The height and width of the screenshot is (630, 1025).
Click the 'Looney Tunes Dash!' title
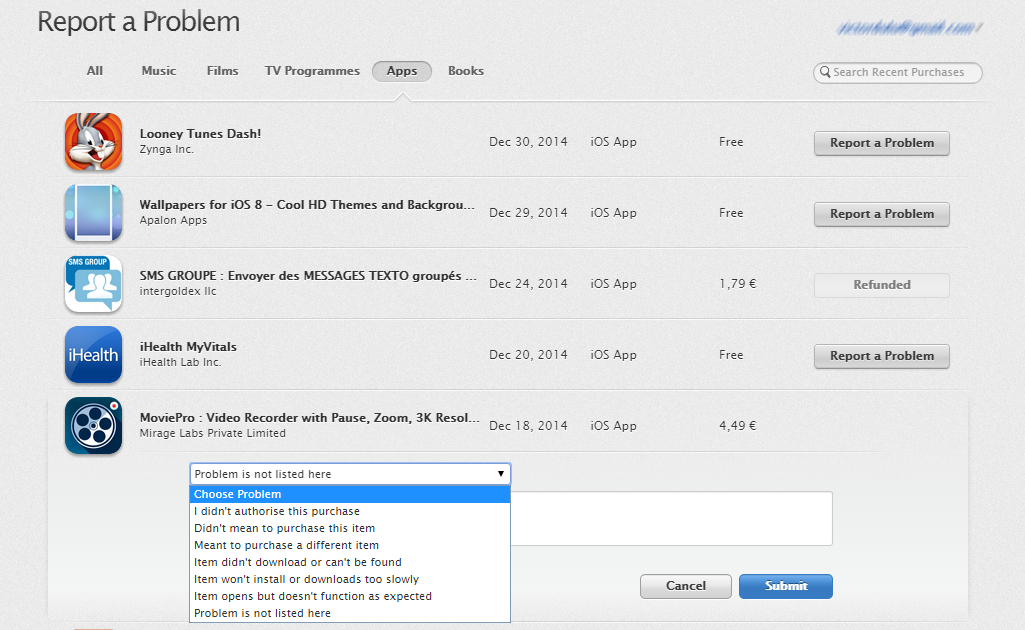pos(200,134)
